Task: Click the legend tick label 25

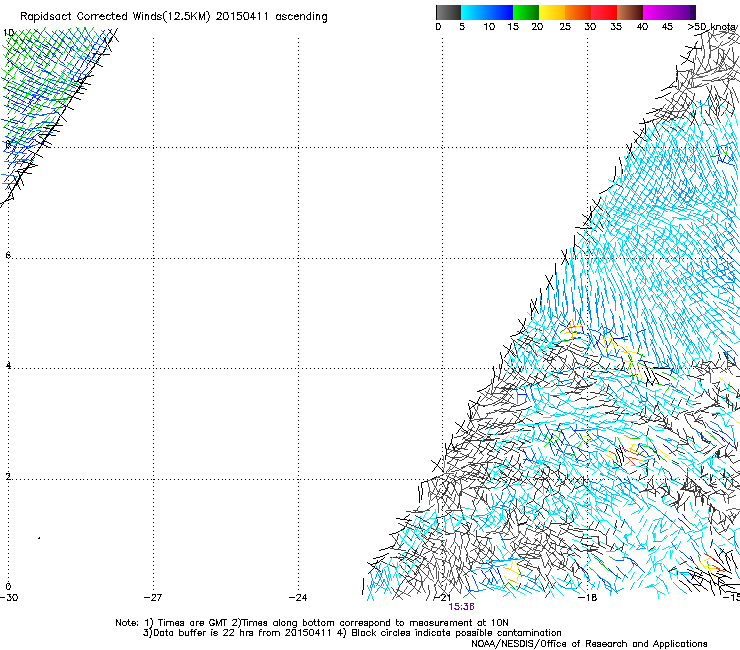Action: tap(565, 27)
